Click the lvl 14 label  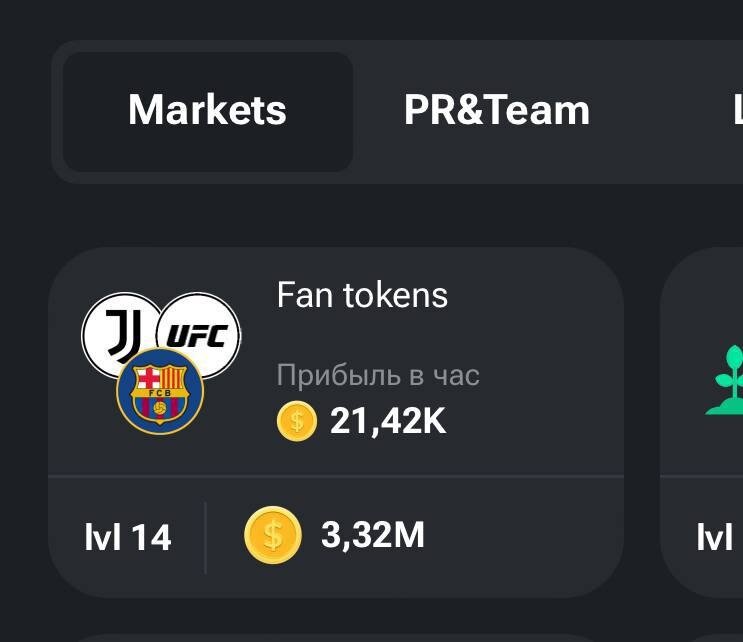click(127, 537)
